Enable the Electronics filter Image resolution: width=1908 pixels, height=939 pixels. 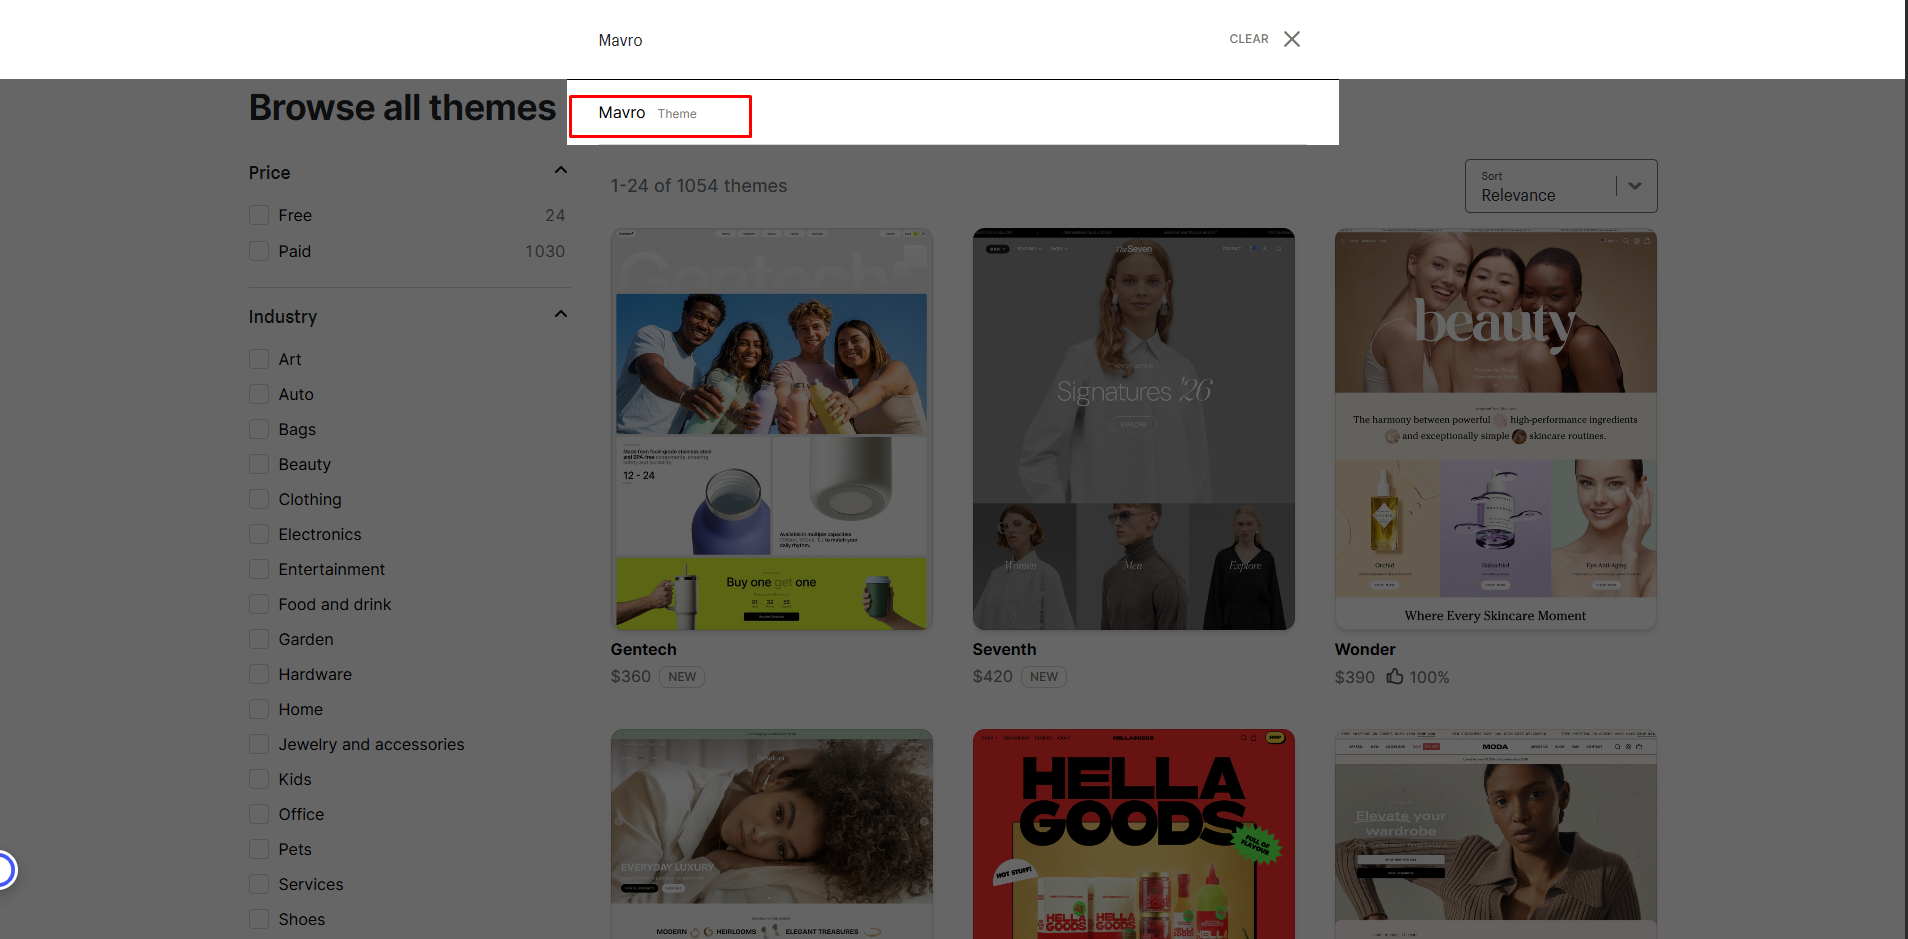tap(259, 533)
